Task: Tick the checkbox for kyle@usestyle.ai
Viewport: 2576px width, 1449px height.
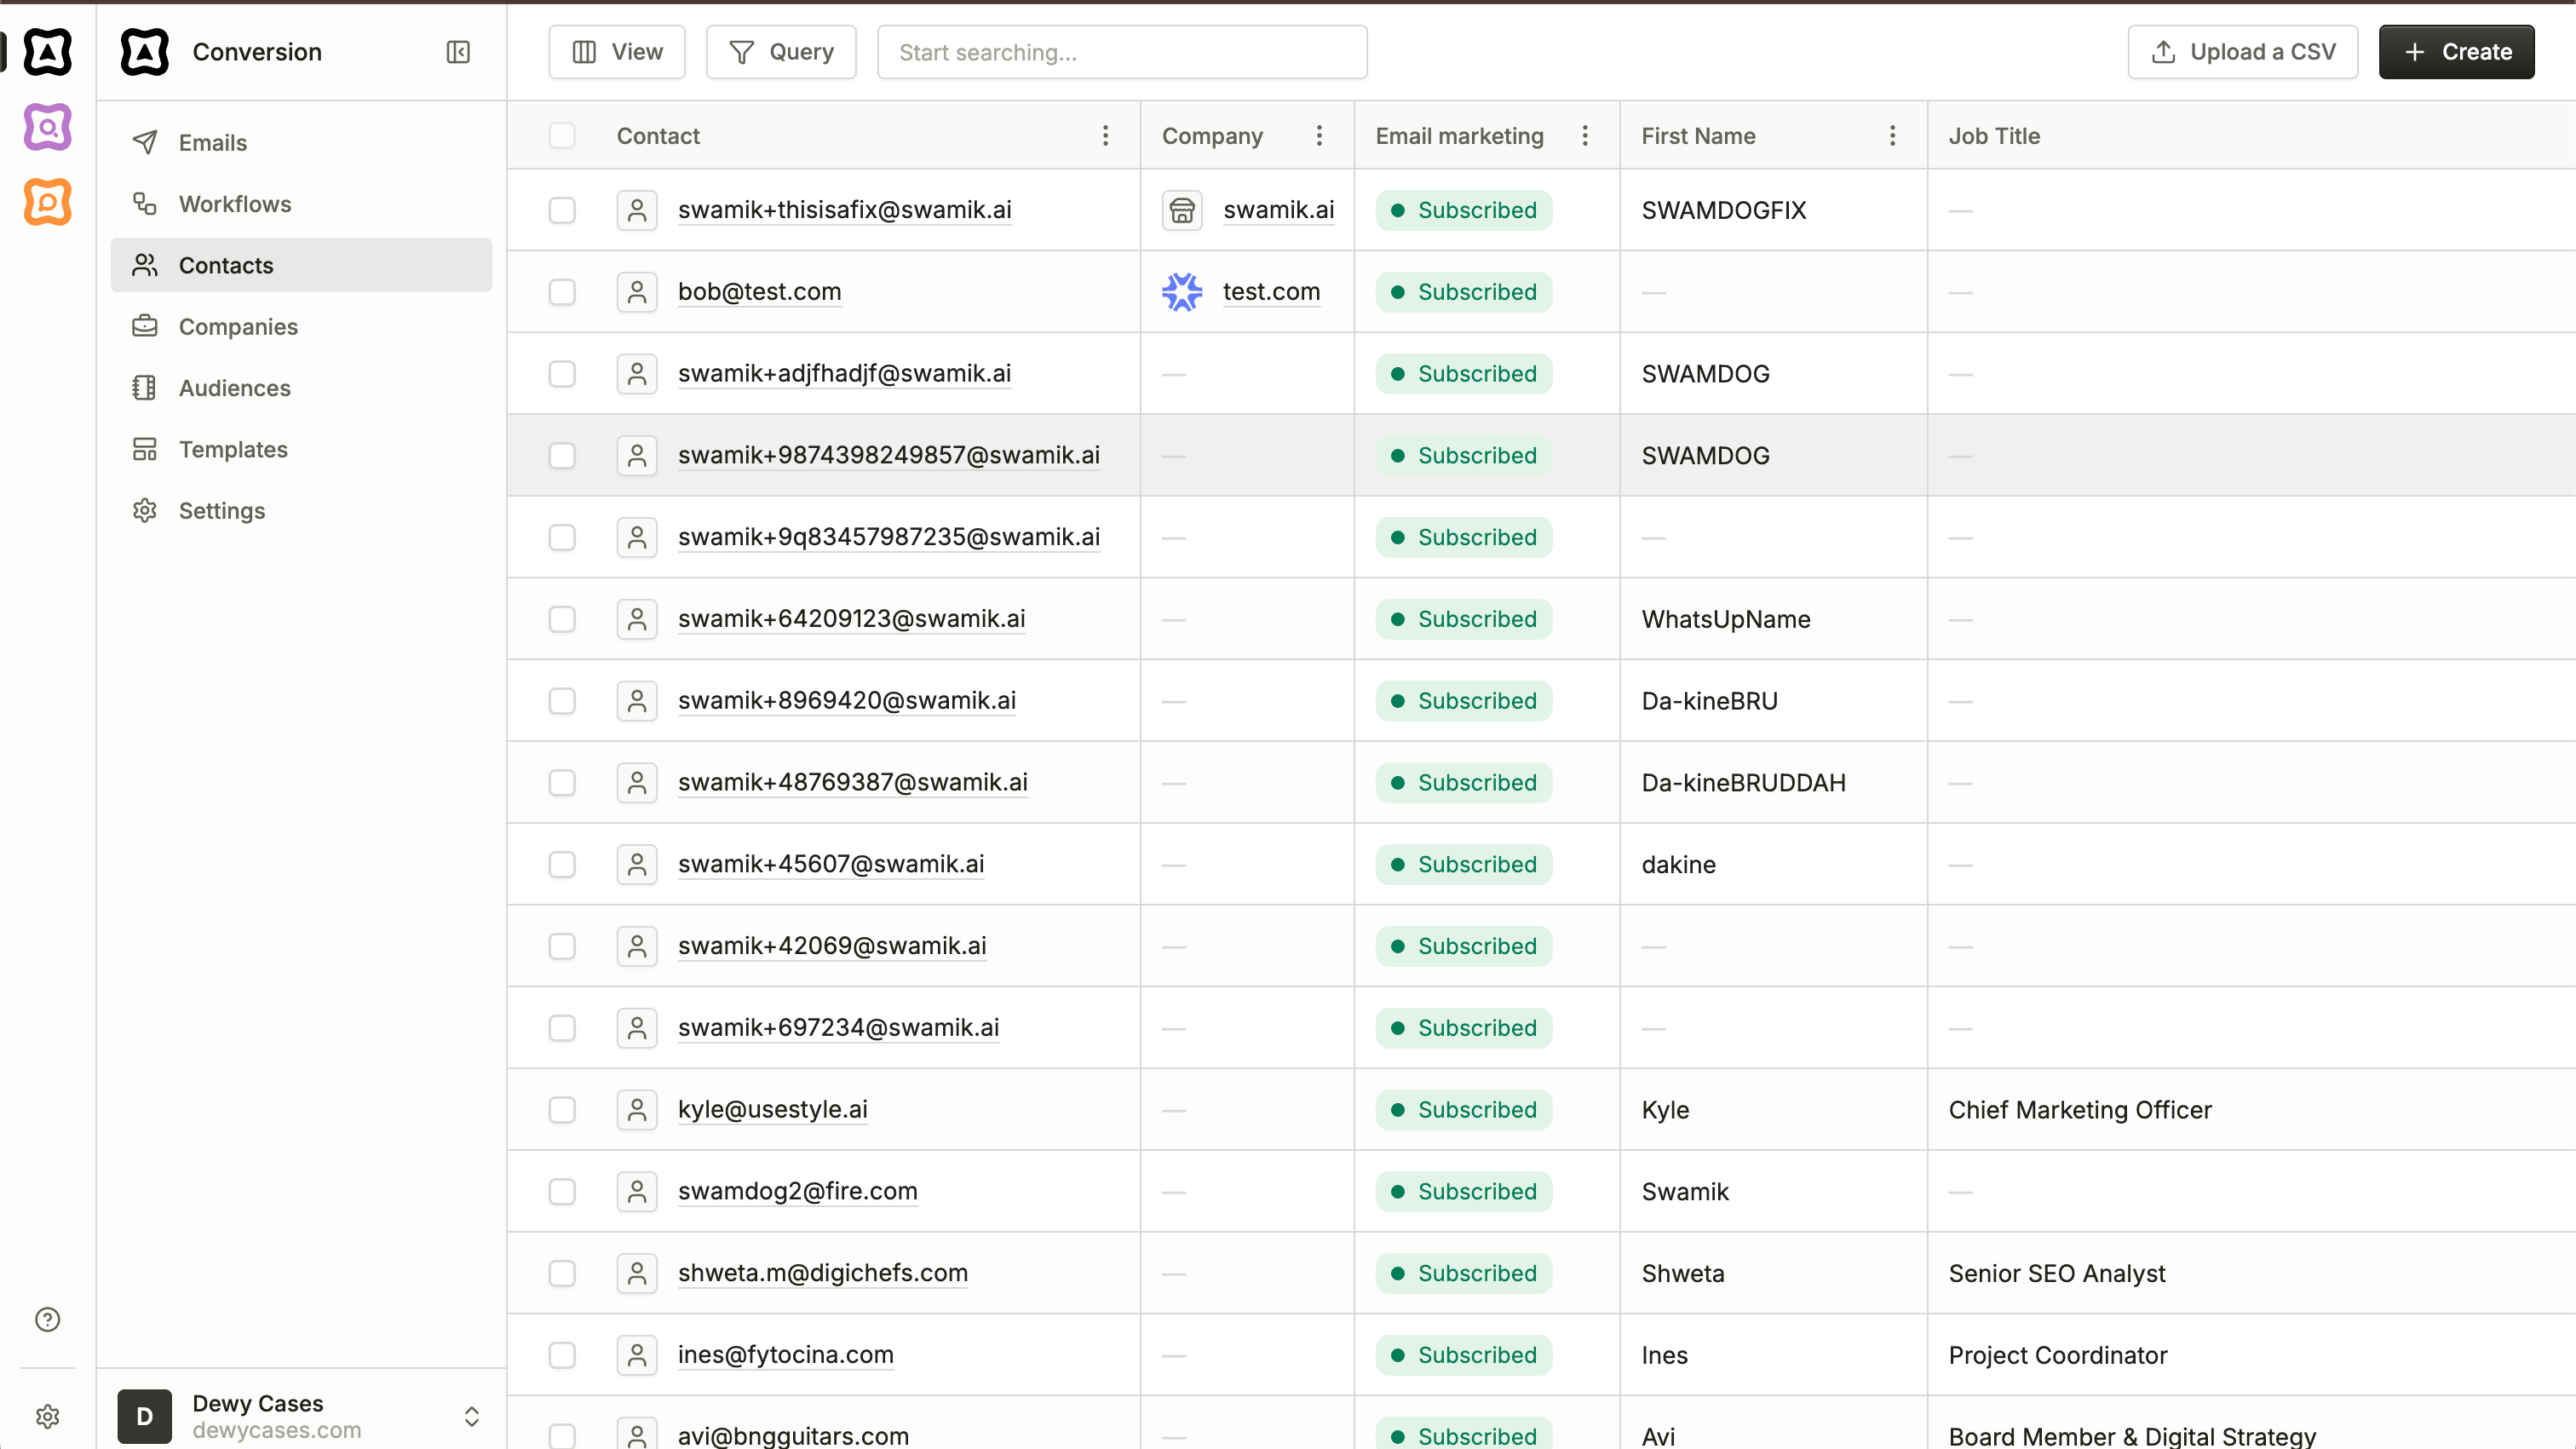Action: pos(562,1110)
